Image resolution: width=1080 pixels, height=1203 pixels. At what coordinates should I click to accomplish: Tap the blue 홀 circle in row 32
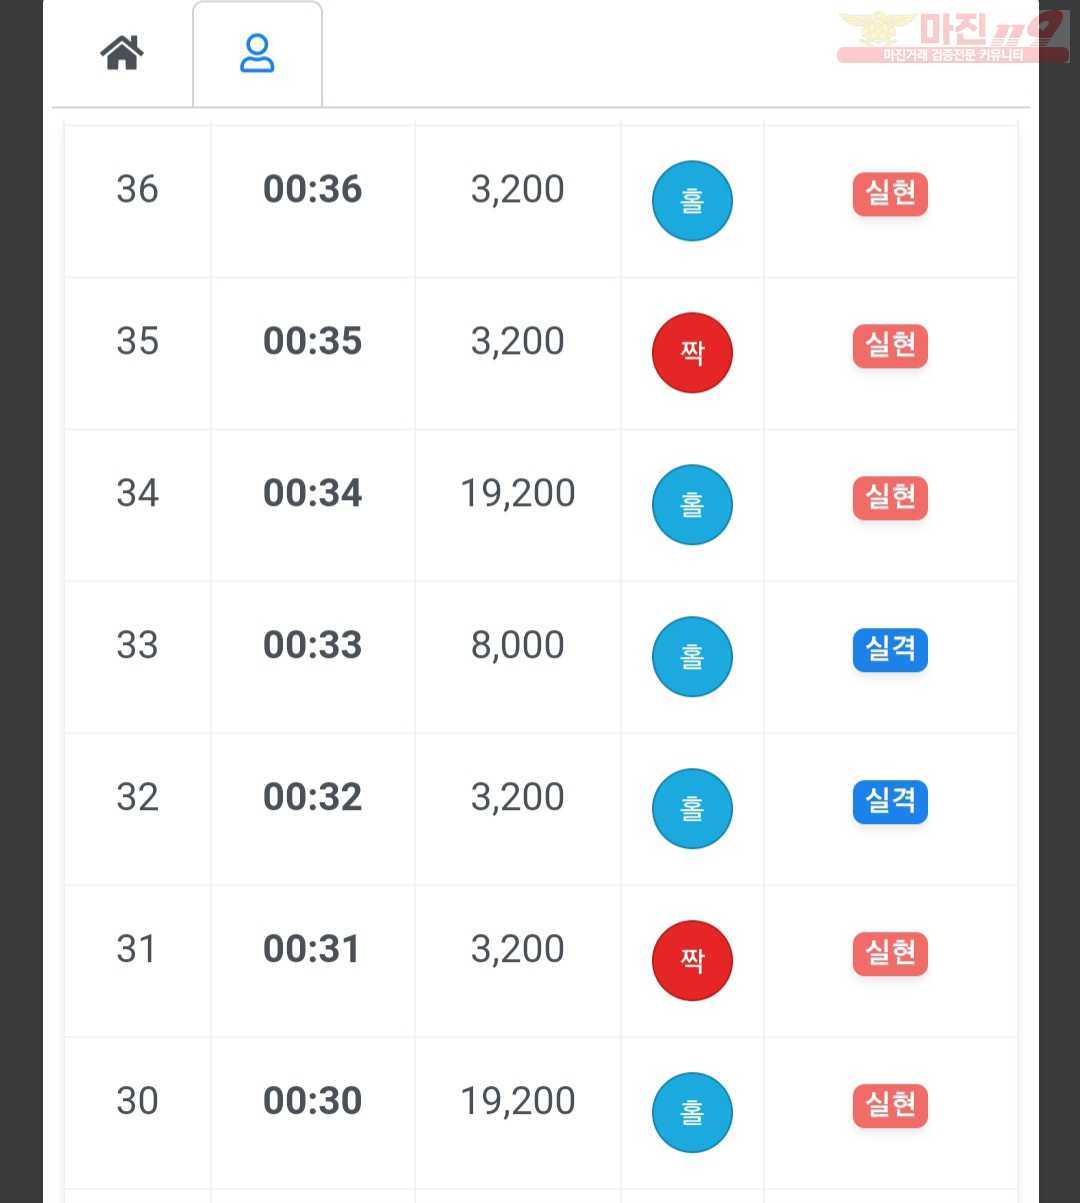pos(692,809)
